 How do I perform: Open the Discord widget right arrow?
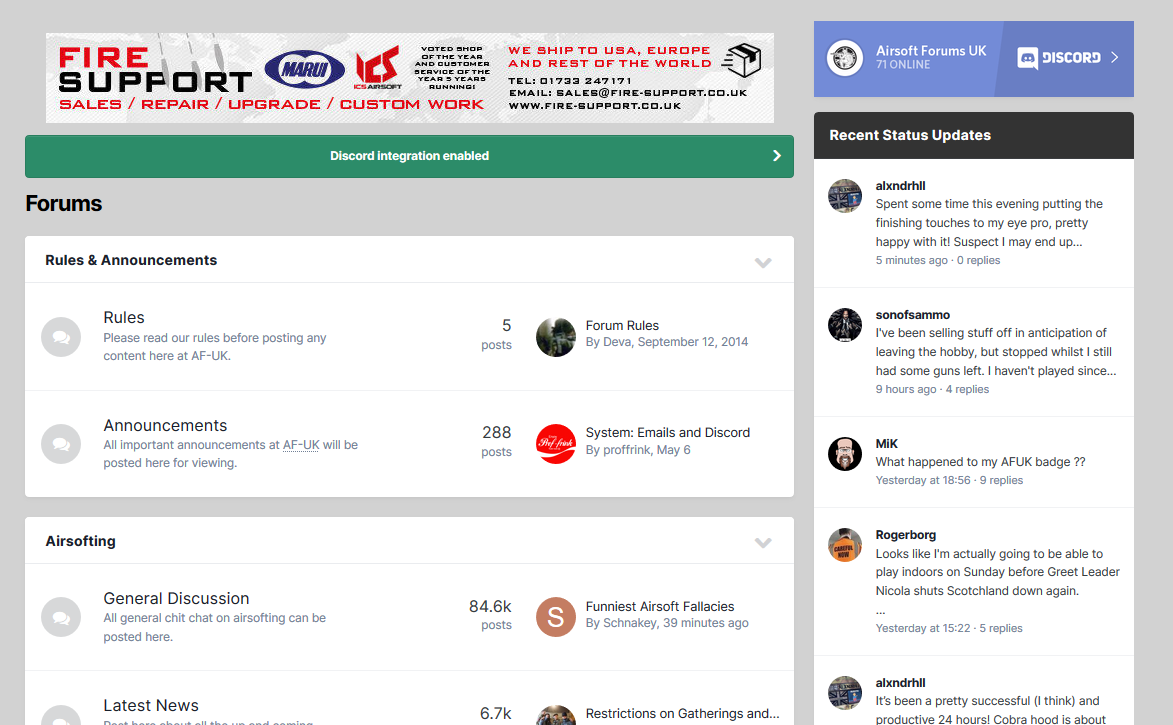1115,58
